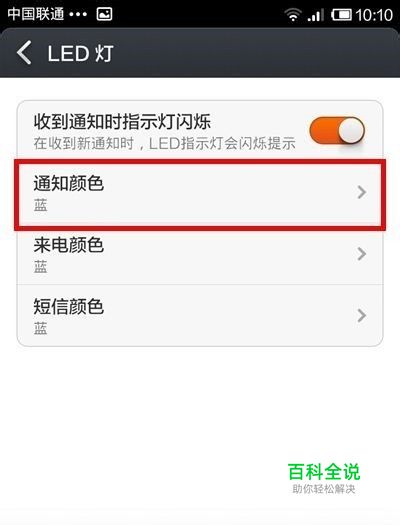Viewport: 400px width, 525px height.
Task: Tap the 10:10 clock in status bar
Action: pyautogui.click(x=374, y=15)
